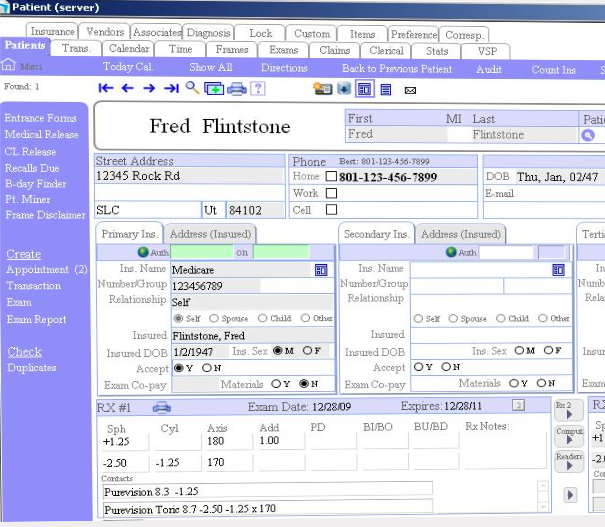The height and width of the screenshot is (527, 605).
Task: Click the Appointment link under Create
Action: tap(37, 270)
